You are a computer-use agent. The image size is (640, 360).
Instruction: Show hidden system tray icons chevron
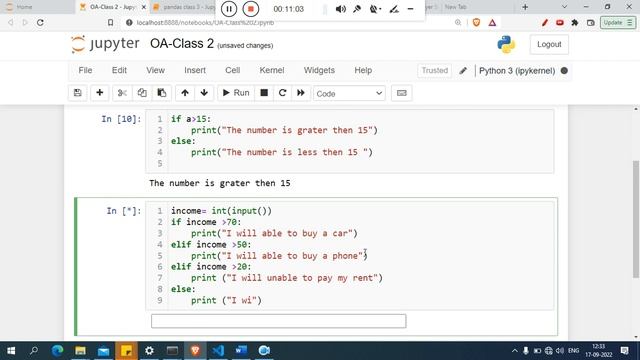coord(514,351)
